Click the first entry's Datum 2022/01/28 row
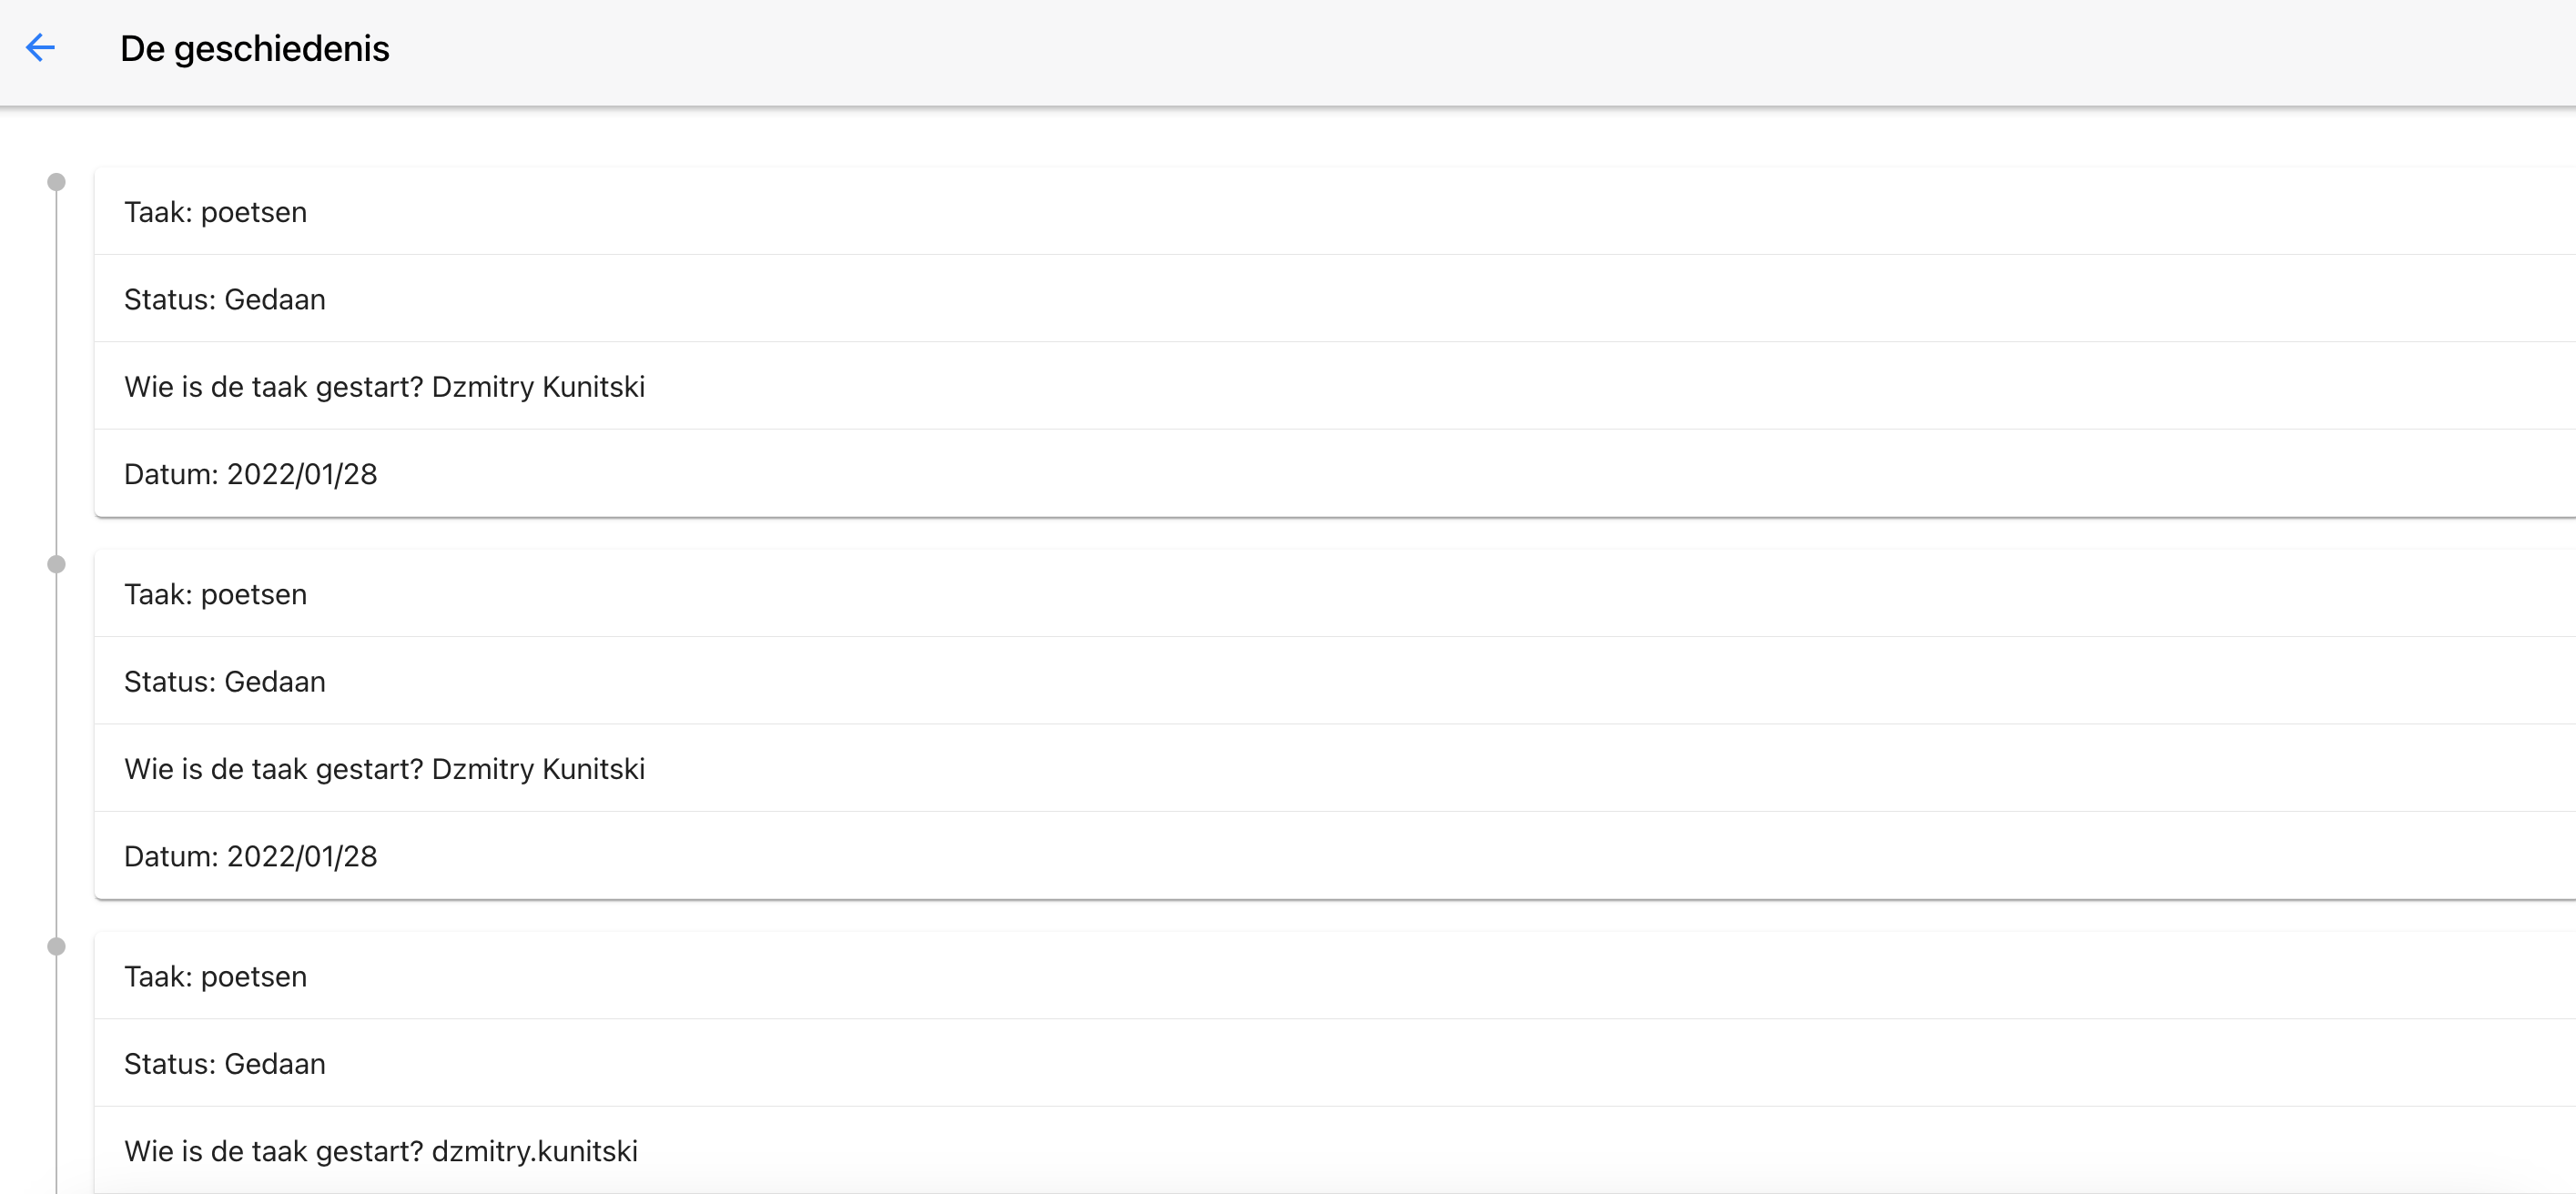 click(x=250, y=474)
